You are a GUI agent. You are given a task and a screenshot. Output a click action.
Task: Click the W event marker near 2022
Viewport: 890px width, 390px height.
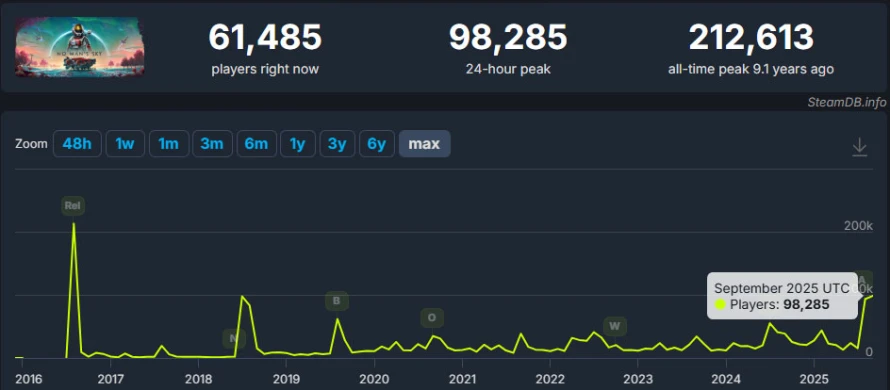[615, 326]
